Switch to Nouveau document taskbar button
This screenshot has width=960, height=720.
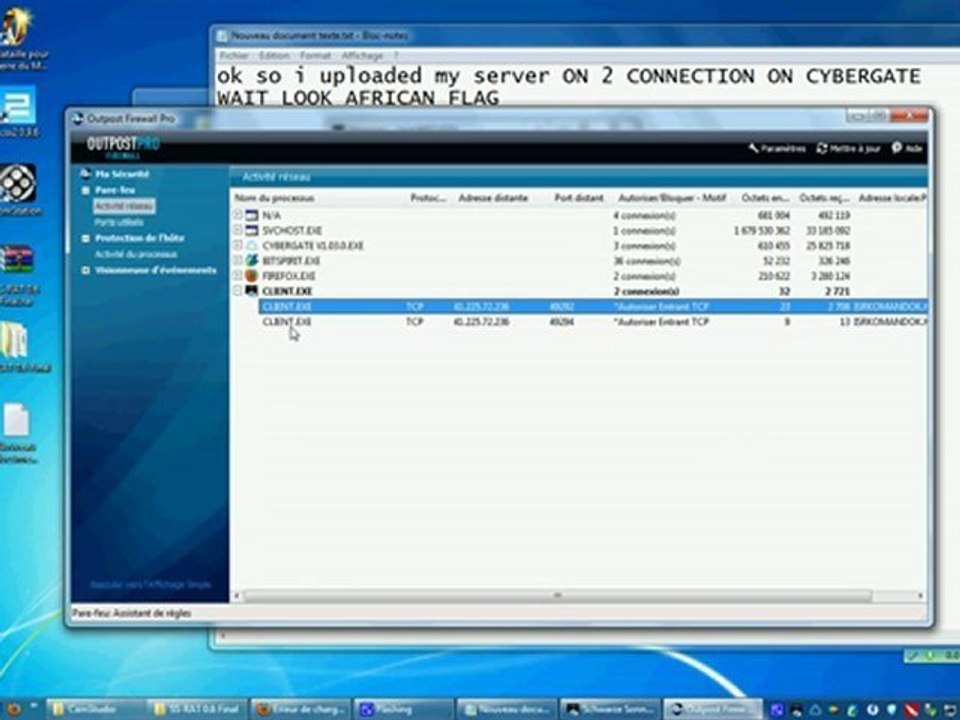pyautogui.click(x=506, y=709)
